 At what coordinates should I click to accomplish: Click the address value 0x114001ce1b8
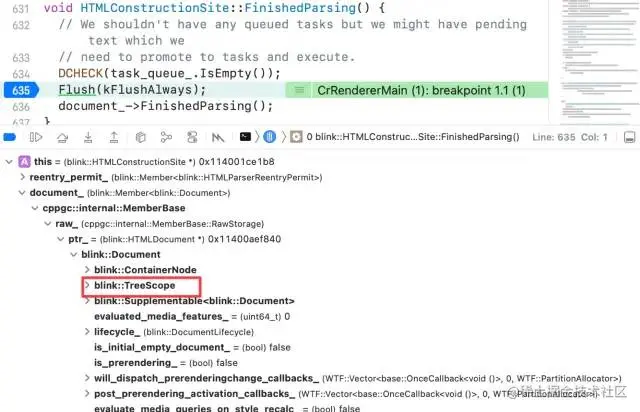pos(236,162)
